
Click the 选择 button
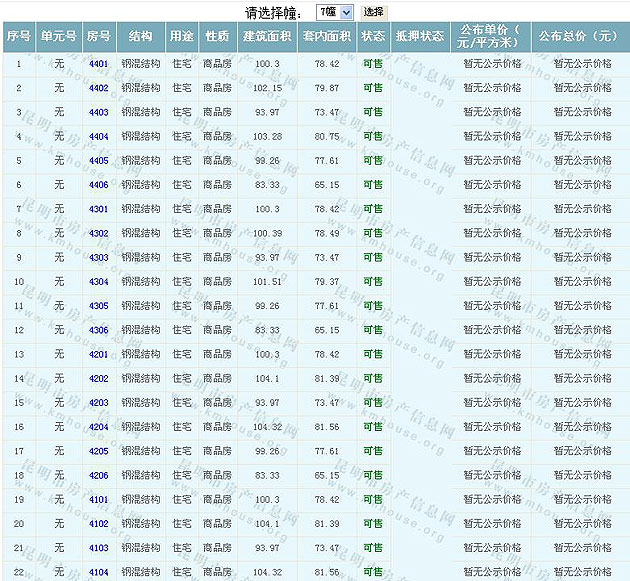tap(373, 12)
